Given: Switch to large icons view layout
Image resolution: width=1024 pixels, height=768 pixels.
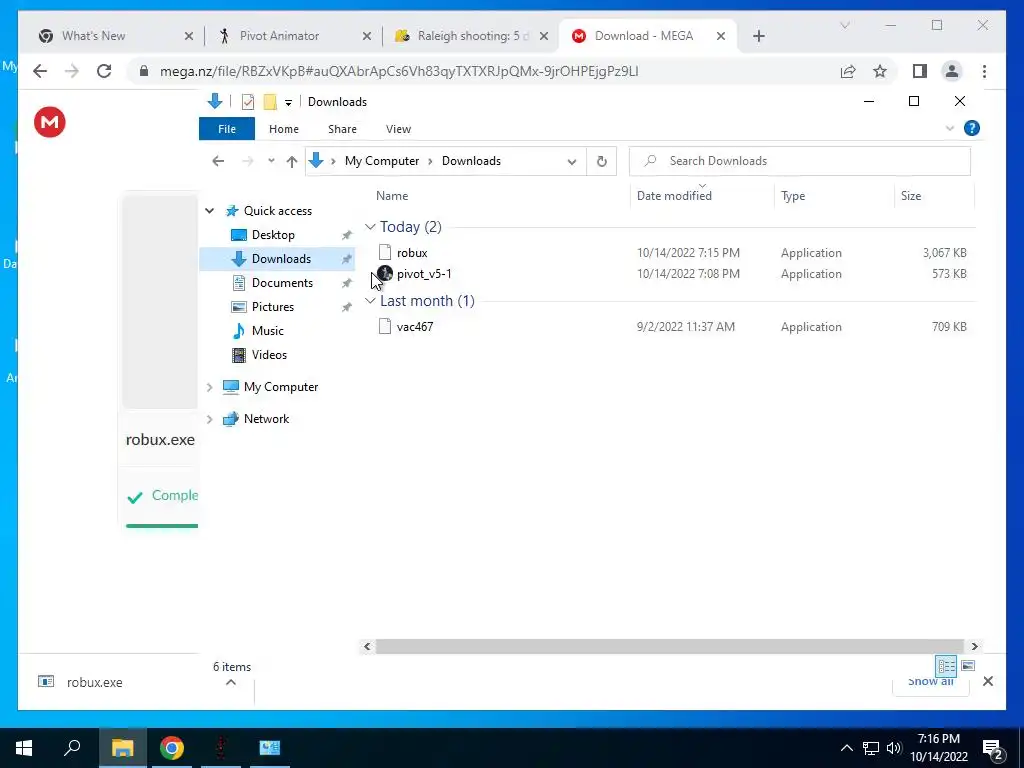Looking at the screenshot, I should coord(968,666).
